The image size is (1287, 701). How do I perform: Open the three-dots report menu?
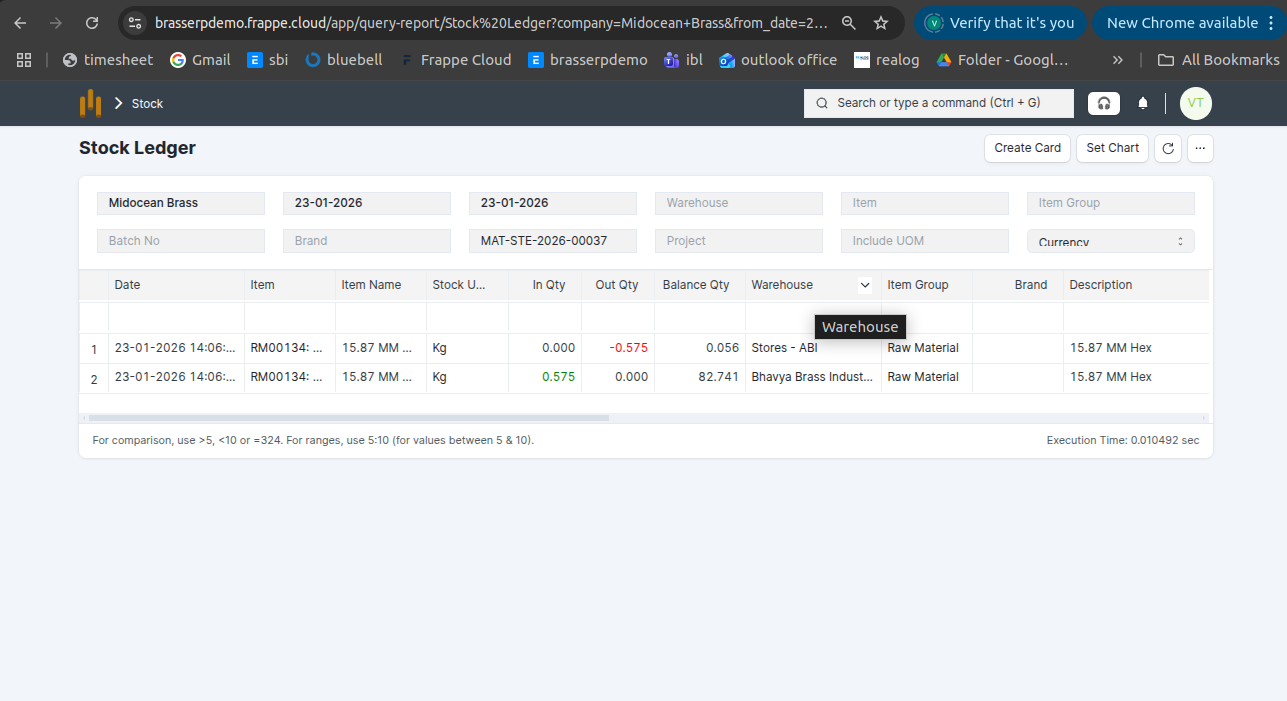click(1200, 148)
